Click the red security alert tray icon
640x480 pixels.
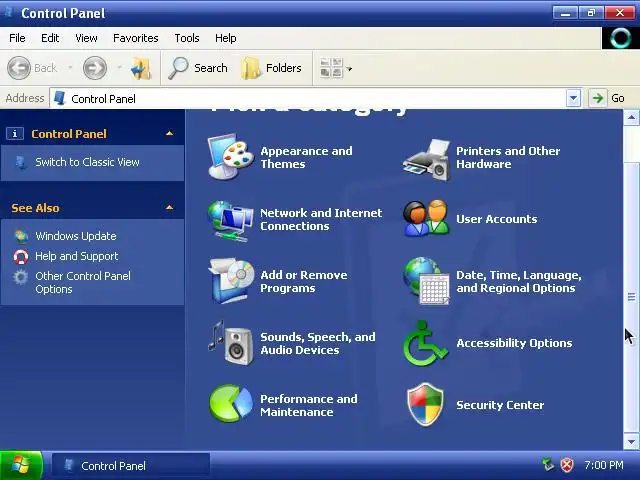[567, 465]
